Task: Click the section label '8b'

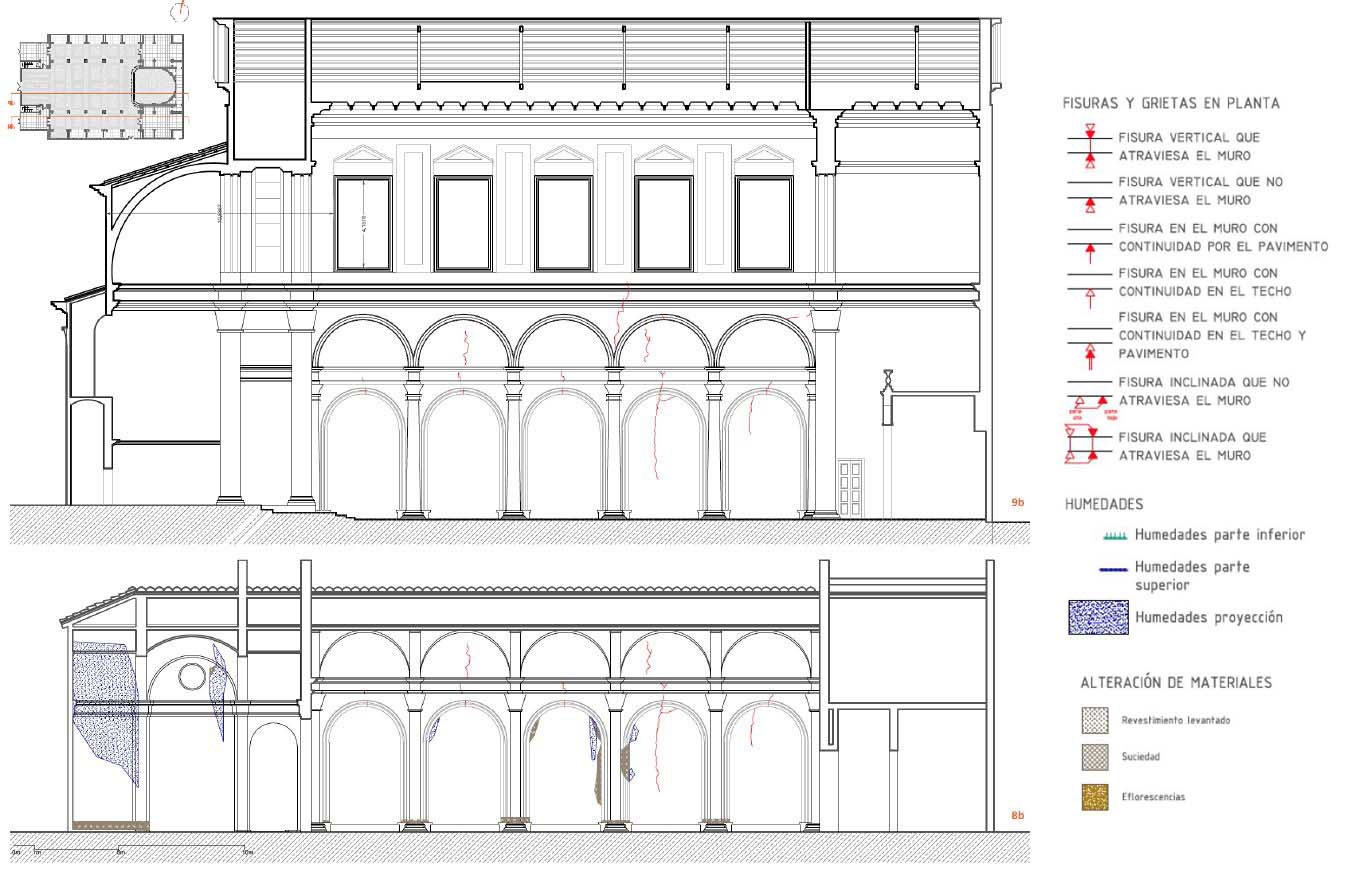Action: (x=1018, y=816)
